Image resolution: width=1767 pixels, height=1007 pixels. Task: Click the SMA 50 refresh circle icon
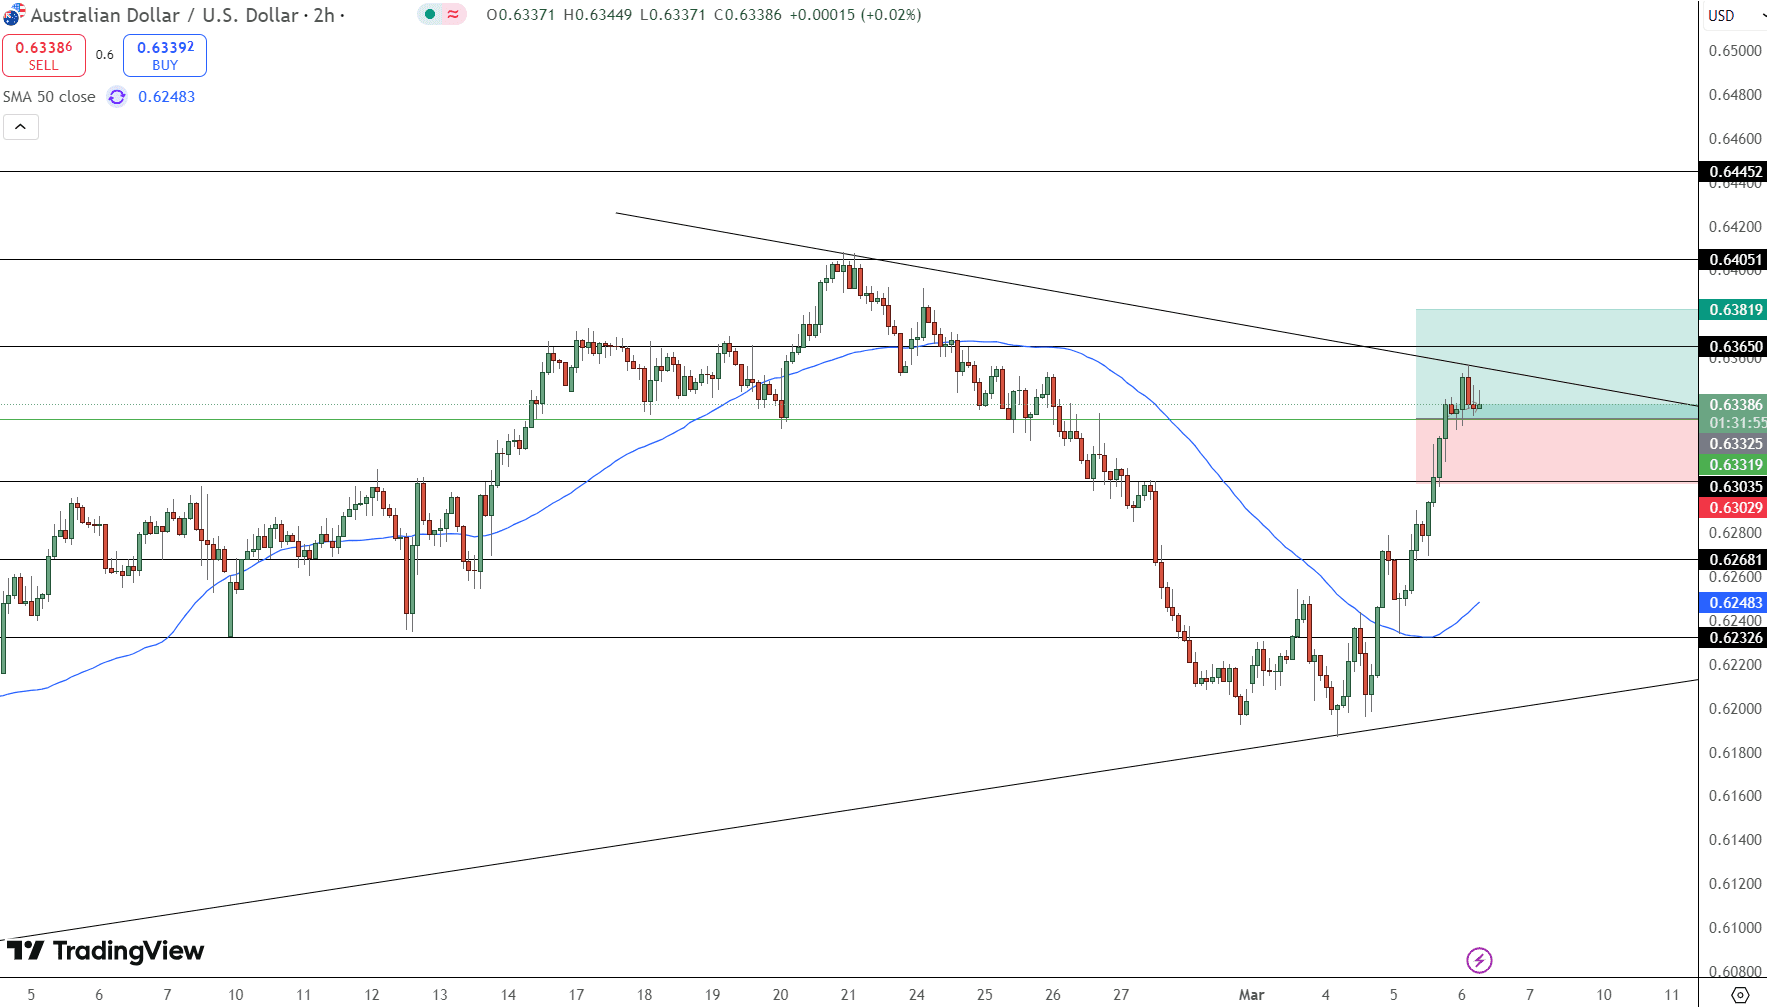pos(117,97)
